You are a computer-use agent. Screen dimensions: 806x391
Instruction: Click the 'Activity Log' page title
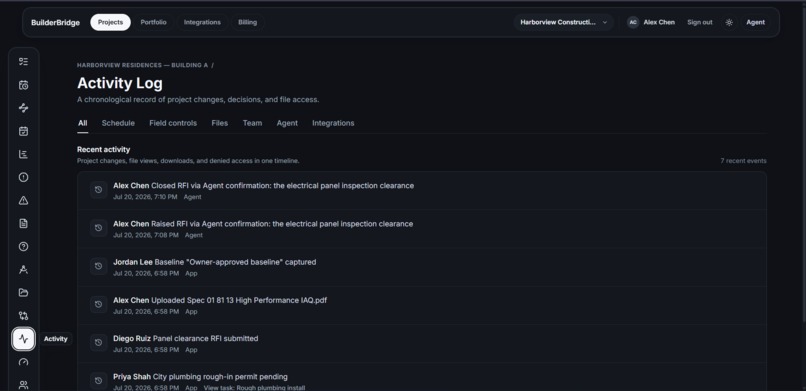(120, 83)
